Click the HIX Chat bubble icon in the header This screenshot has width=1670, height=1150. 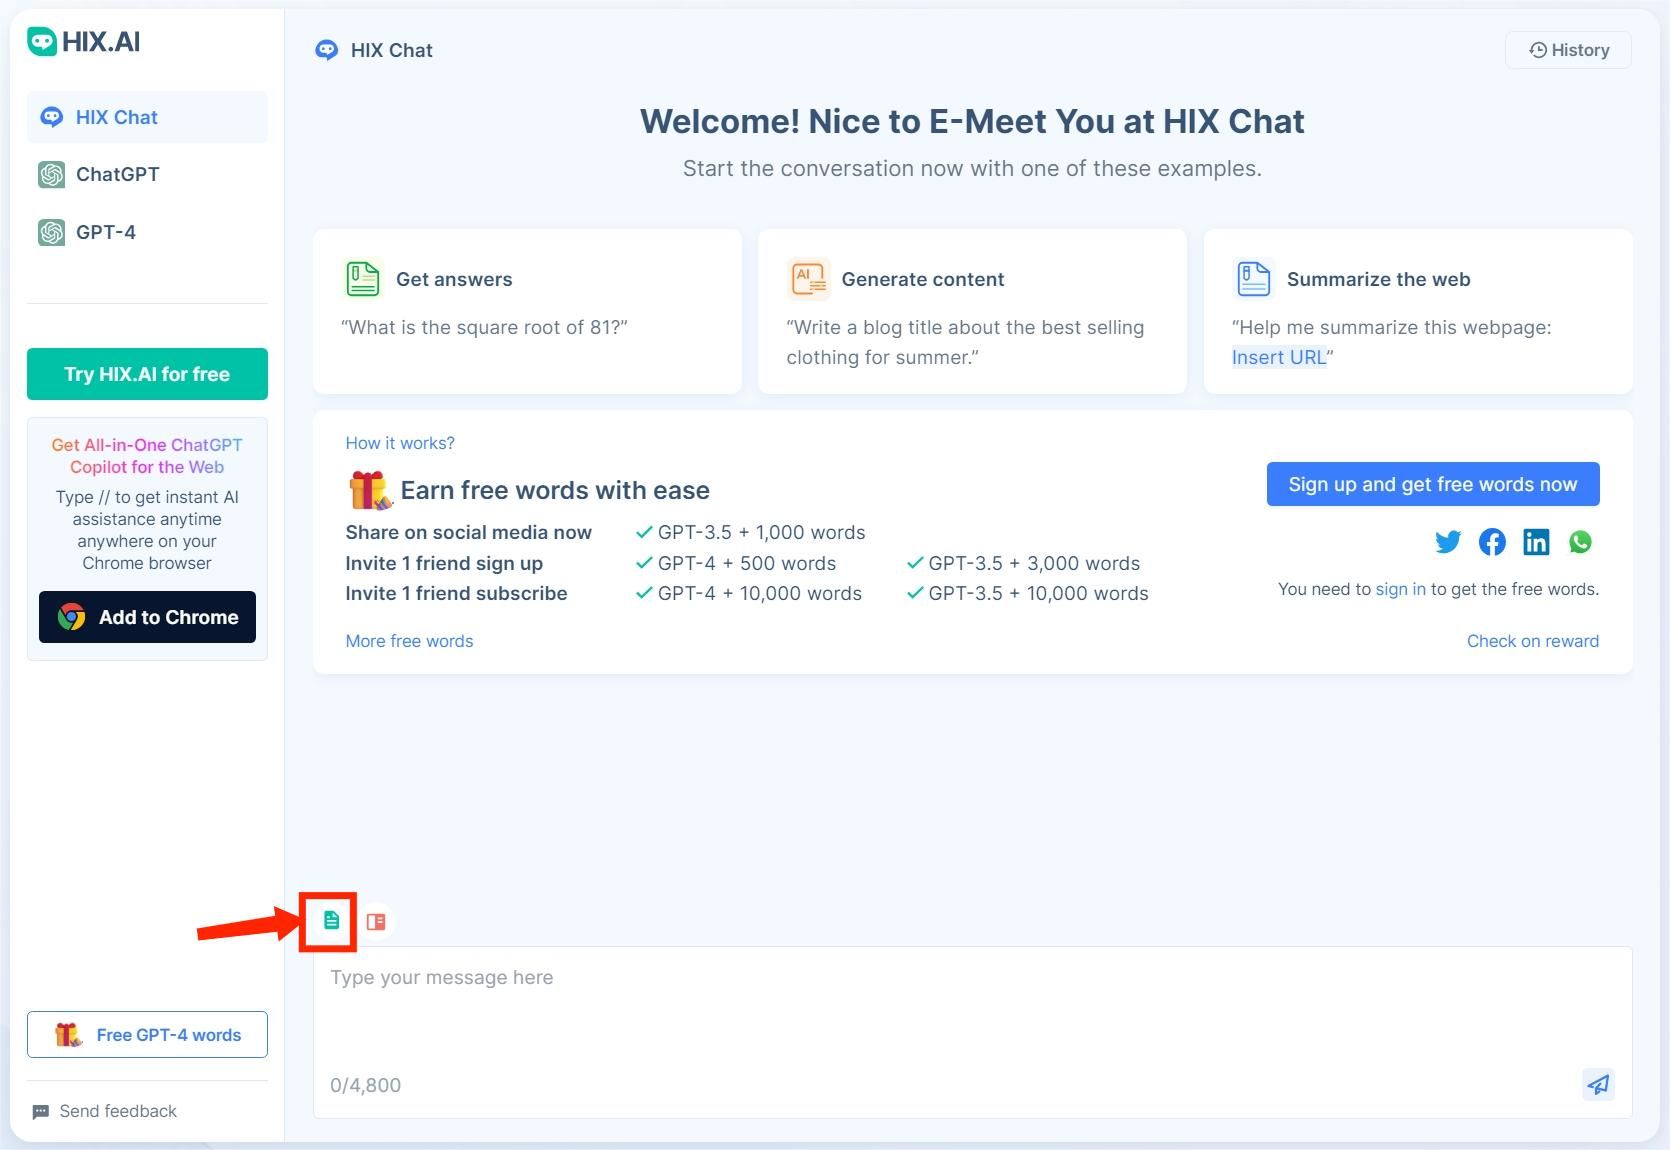click(x=326, y=50)
